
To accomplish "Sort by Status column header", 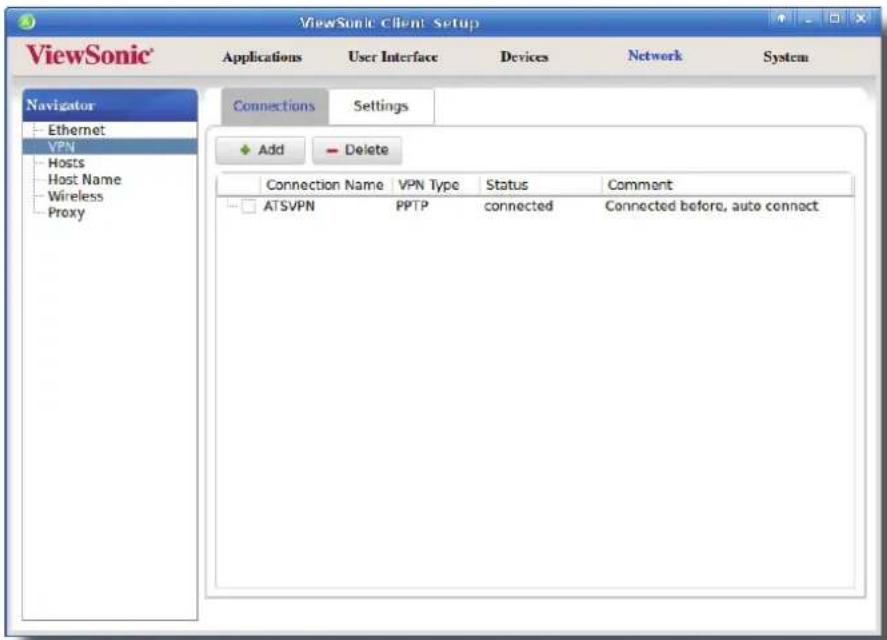I will [x=540, y=185].
